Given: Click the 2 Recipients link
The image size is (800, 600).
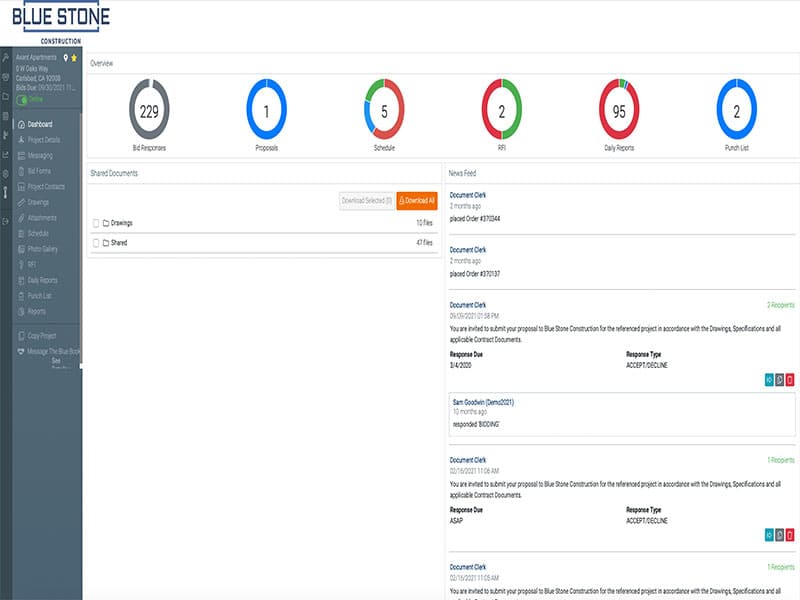Looking at the screenshot, I should pyautogui.click(x=780, y=305).
